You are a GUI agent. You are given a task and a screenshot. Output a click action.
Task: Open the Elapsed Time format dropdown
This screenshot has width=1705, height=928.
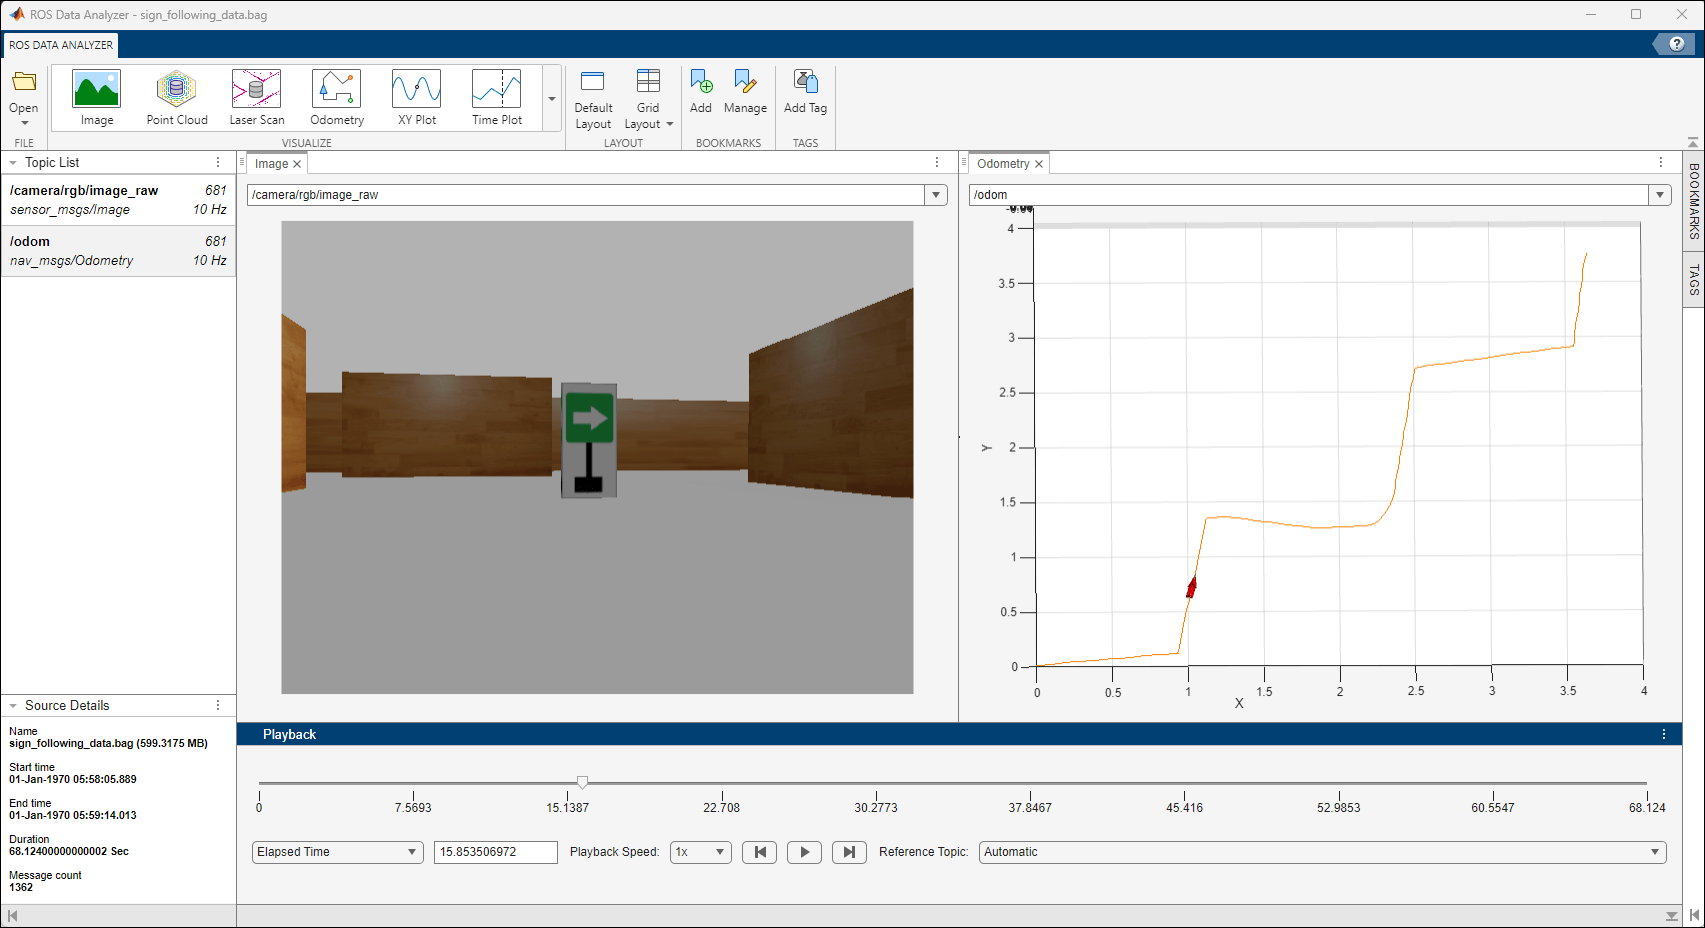tap(337, 852)
